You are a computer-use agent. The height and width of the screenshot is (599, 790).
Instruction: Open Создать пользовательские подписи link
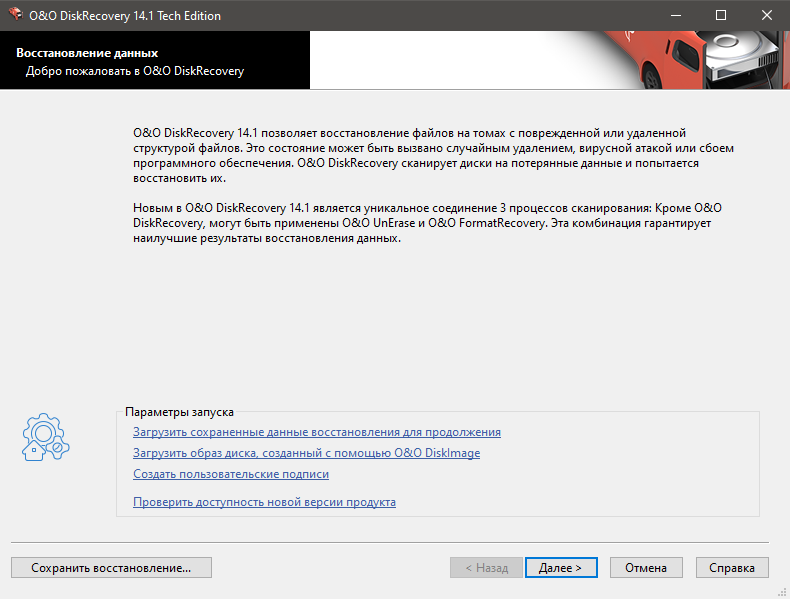coord(231,474)
